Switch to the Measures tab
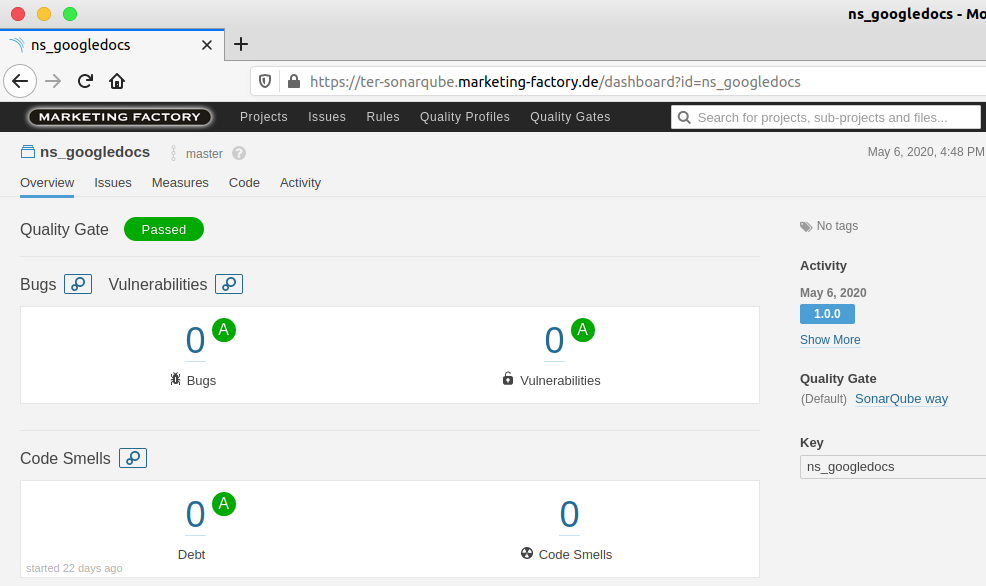986x586 pixels. (180, 183)
